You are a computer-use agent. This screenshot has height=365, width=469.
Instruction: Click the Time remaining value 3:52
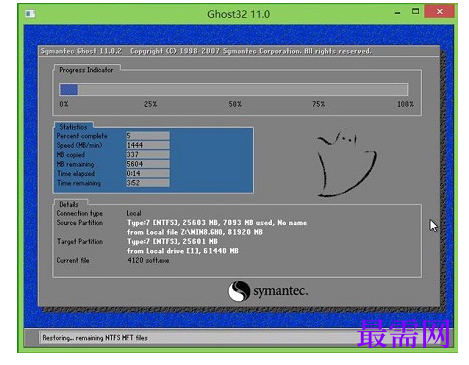[148, 183]
